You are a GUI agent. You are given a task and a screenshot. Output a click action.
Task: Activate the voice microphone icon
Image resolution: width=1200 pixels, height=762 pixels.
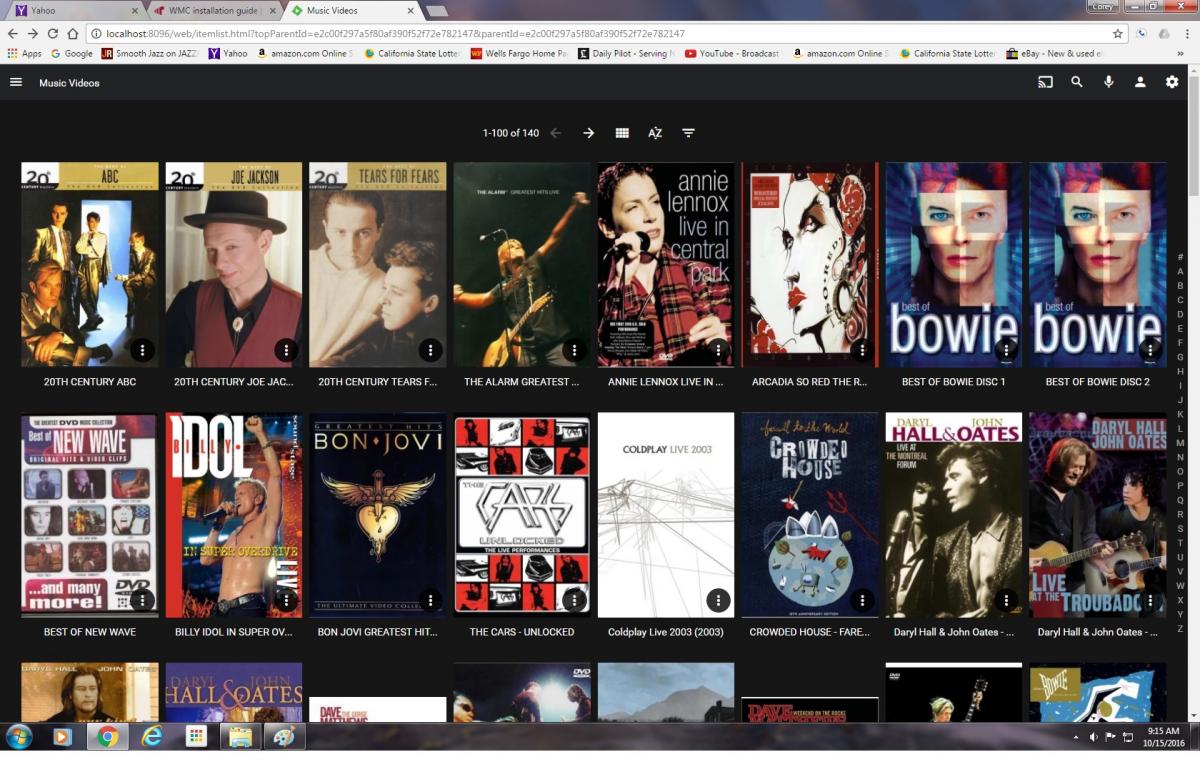1108,82
